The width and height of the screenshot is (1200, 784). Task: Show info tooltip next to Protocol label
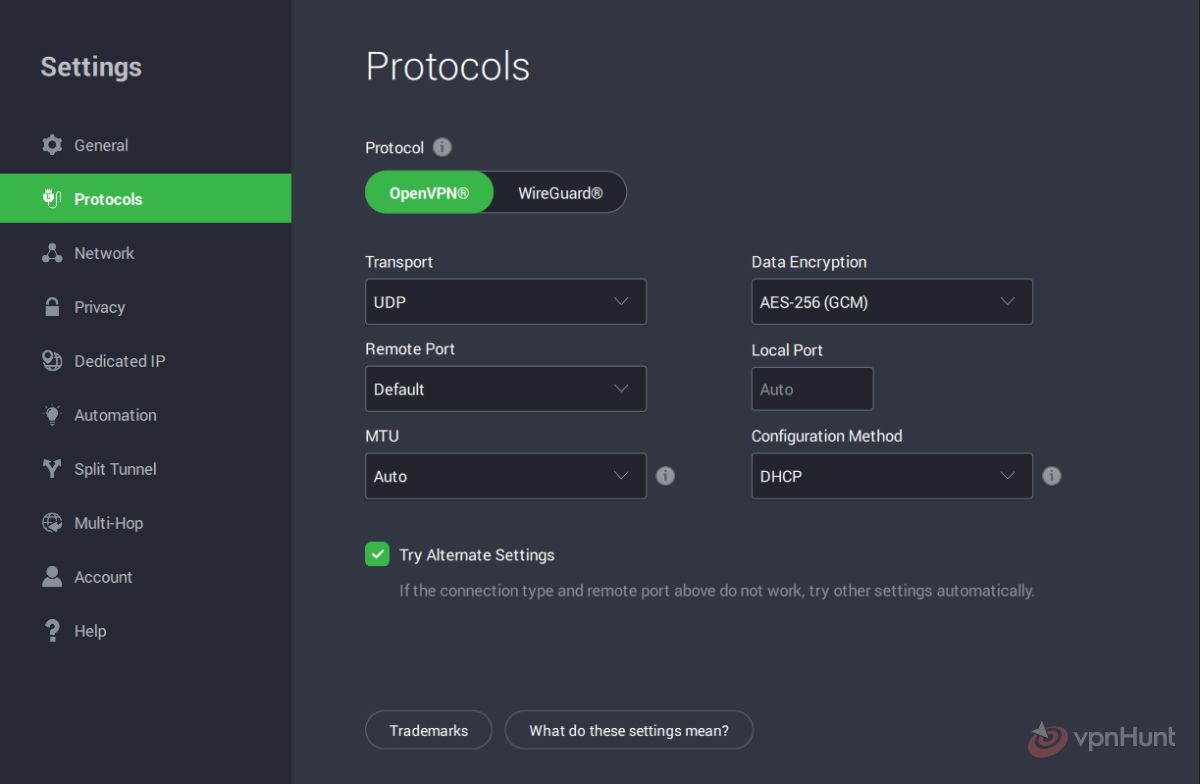tap(442, 147)
